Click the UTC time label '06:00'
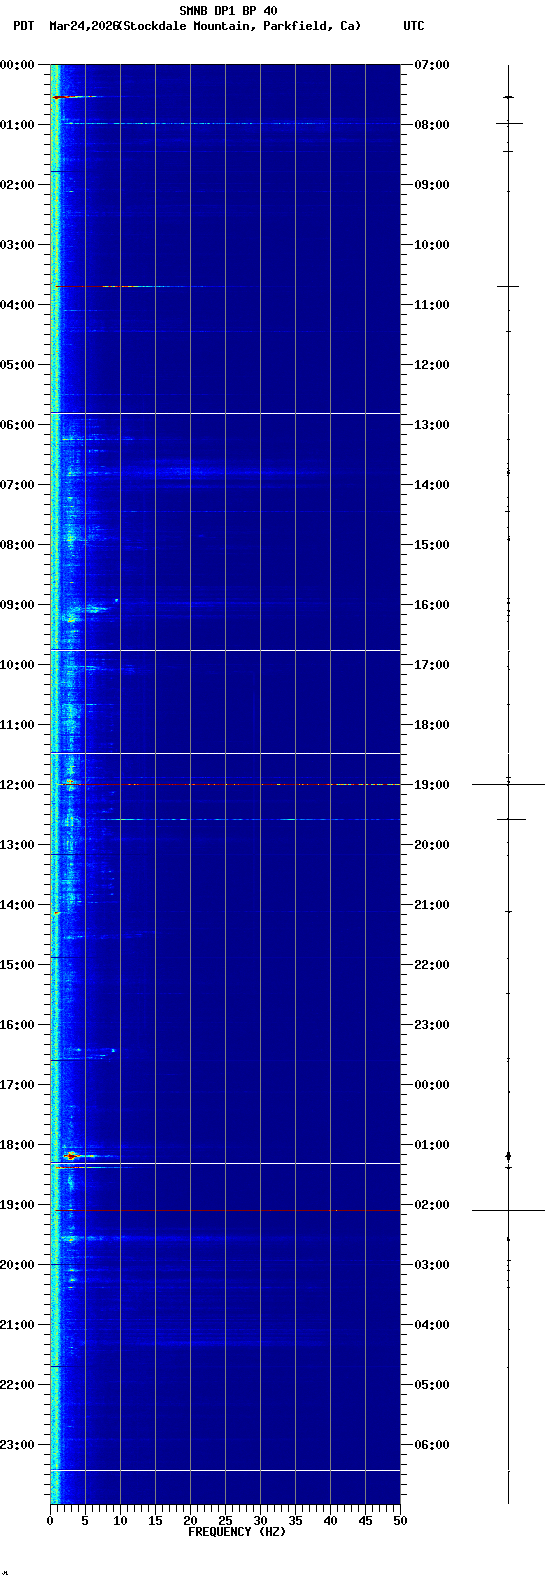This screenshot has height=1584, width=552. [x=432, y=1445]
